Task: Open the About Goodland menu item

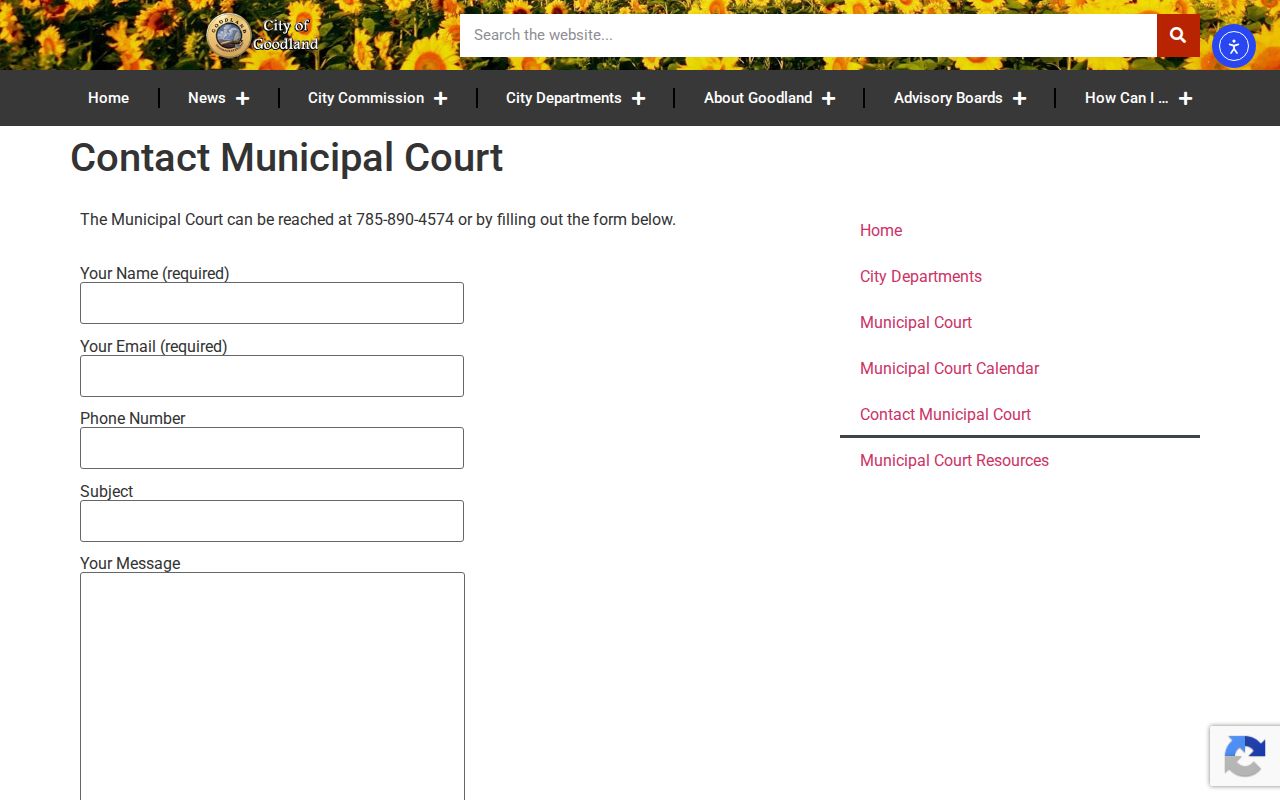Action: coord(758,98)
